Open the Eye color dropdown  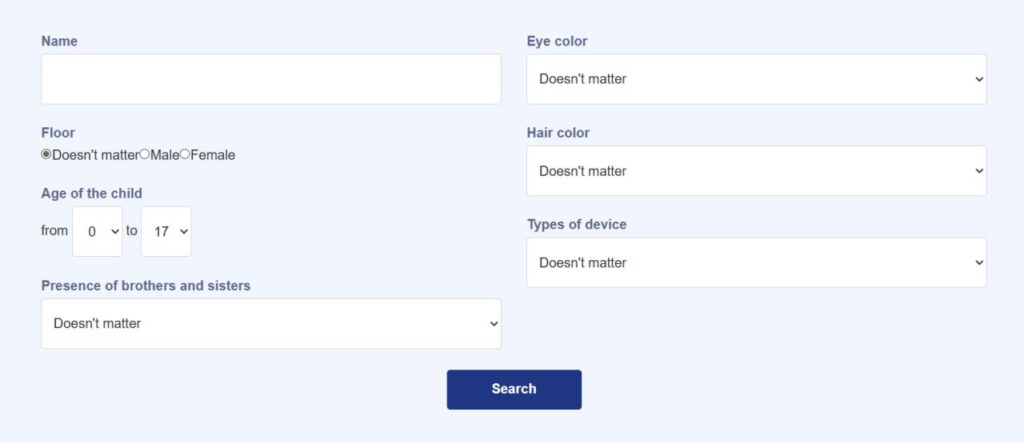tap(756, 79)
